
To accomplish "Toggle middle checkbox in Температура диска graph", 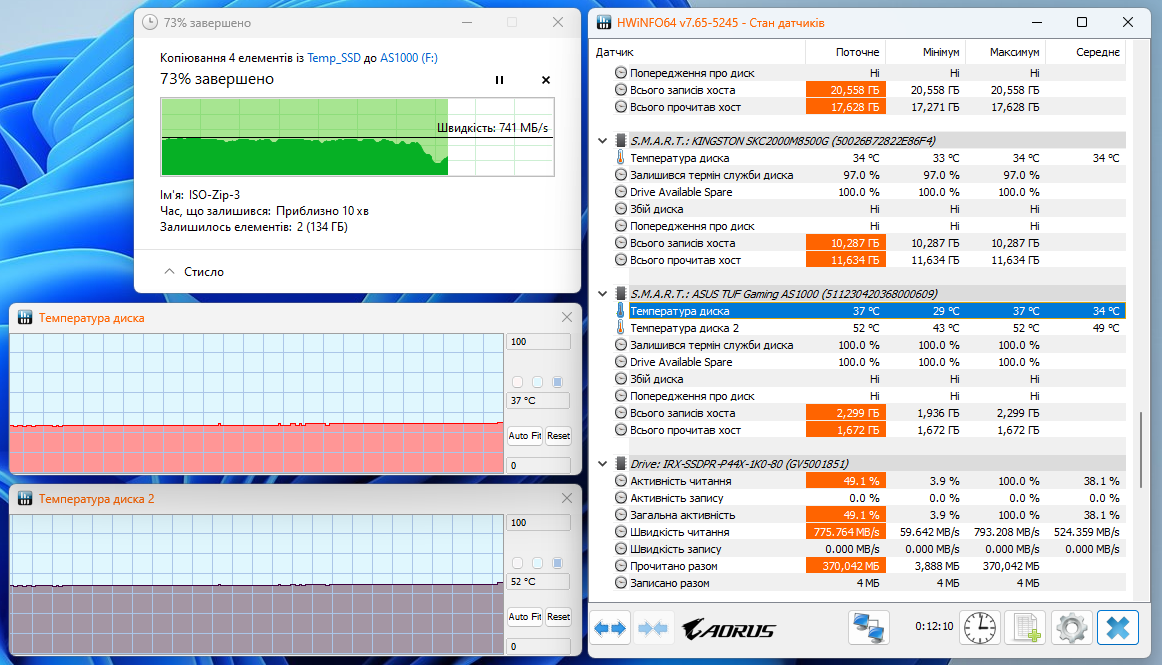I will pos(537,383).
